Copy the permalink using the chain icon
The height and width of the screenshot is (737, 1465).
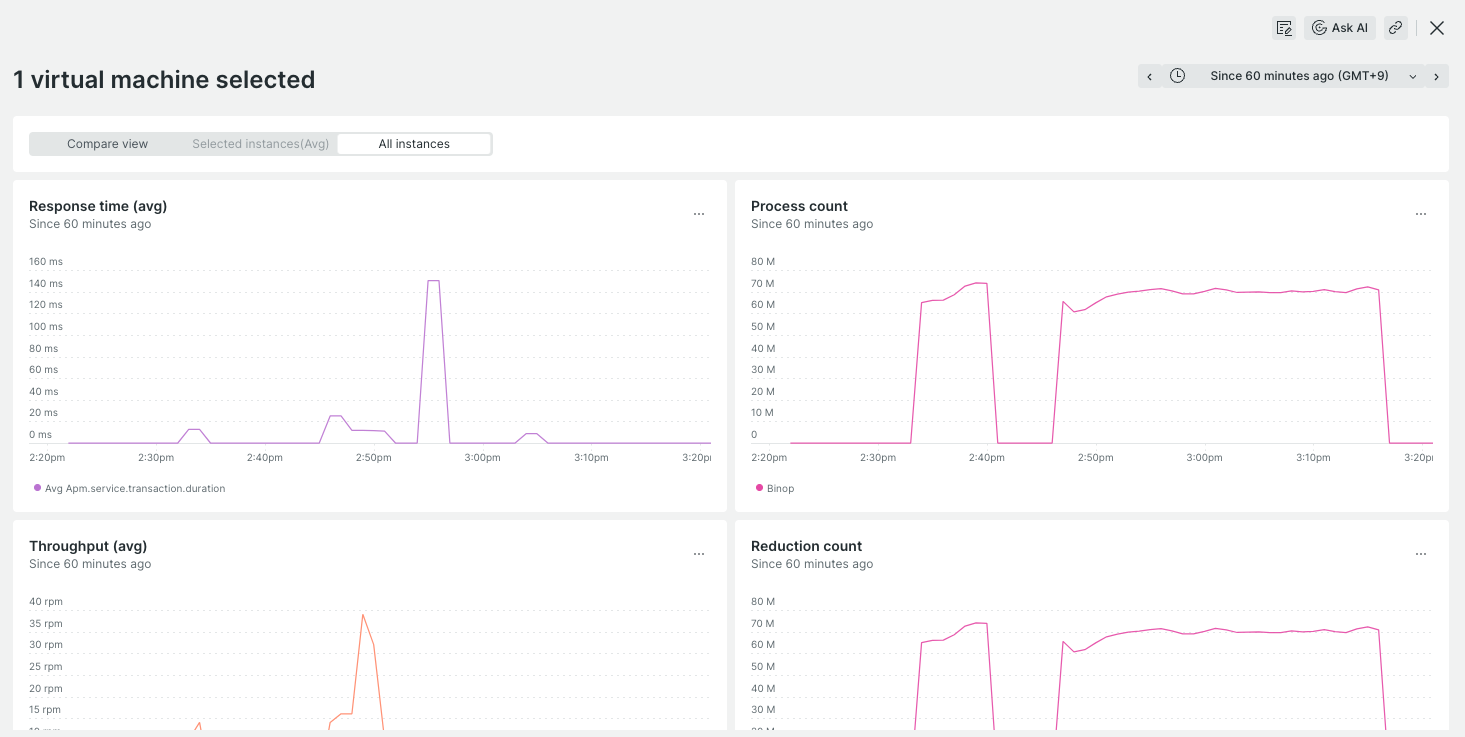pyautogui.click(x=1396, y=28)
